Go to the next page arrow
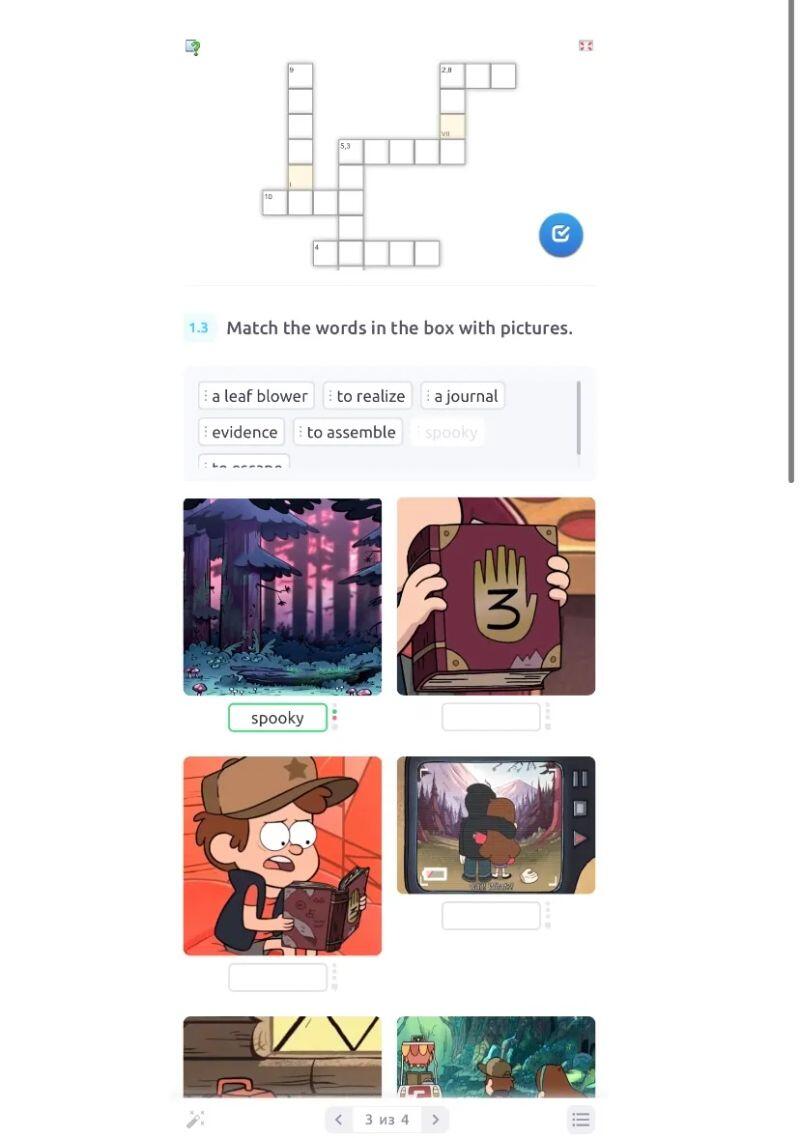Screen dimensions: 800x1138 [x=435, y=1119]
